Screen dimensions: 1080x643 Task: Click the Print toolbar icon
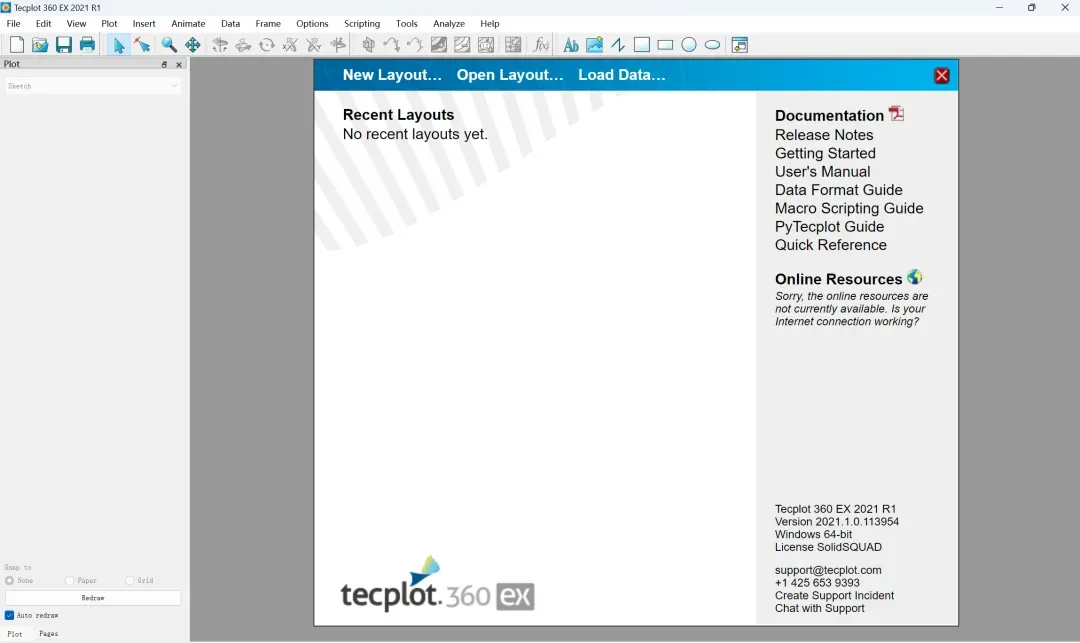(87, 45)
